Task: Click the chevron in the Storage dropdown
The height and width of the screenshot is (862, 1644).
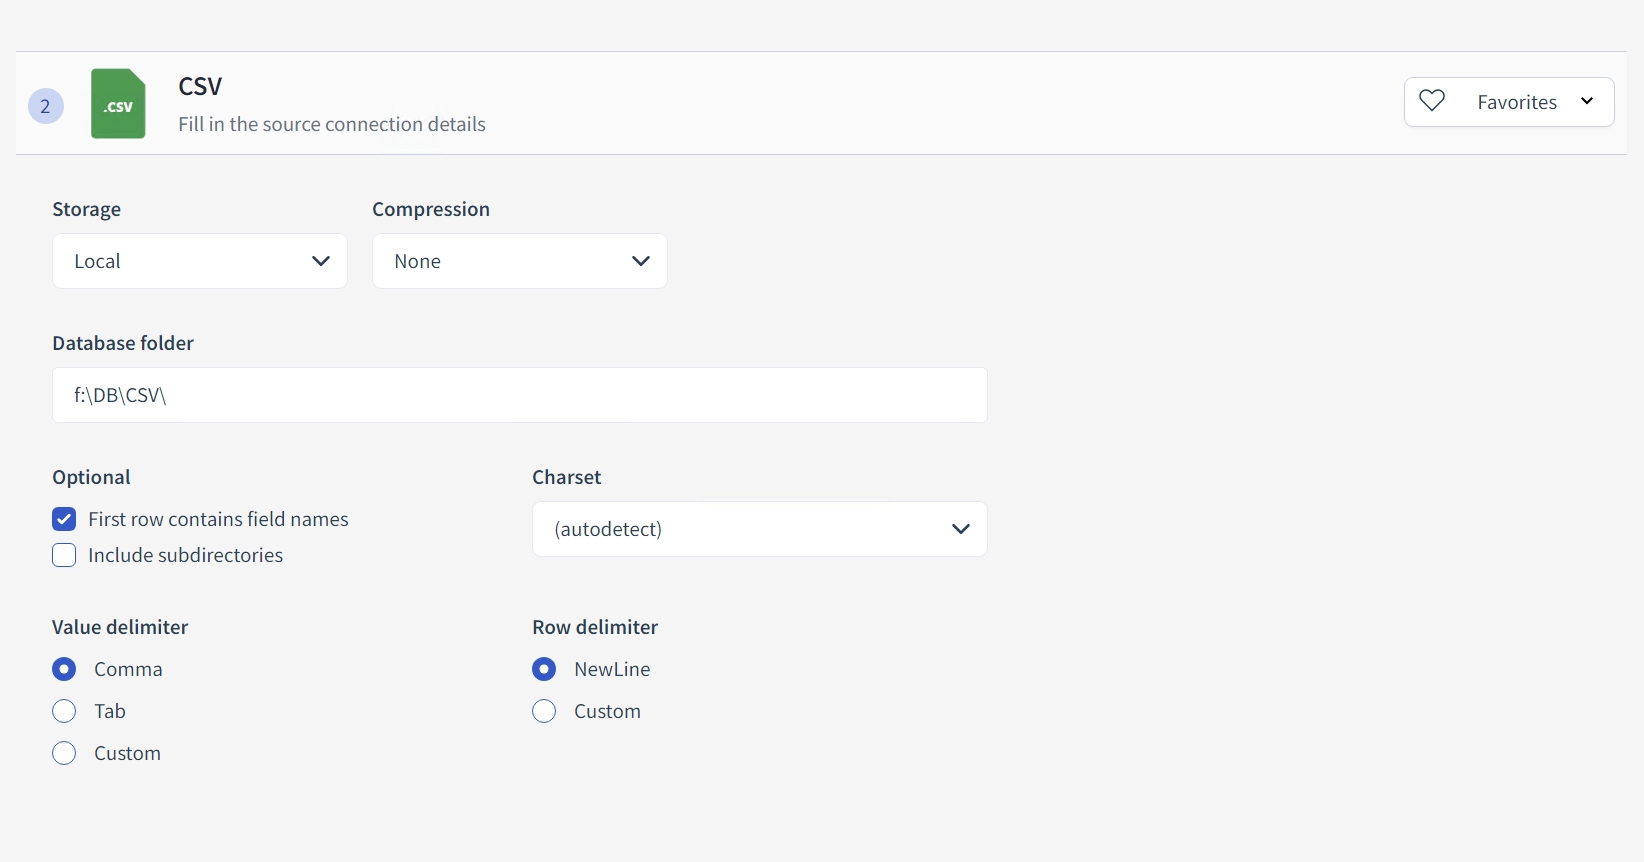Action: pos(321,261)
